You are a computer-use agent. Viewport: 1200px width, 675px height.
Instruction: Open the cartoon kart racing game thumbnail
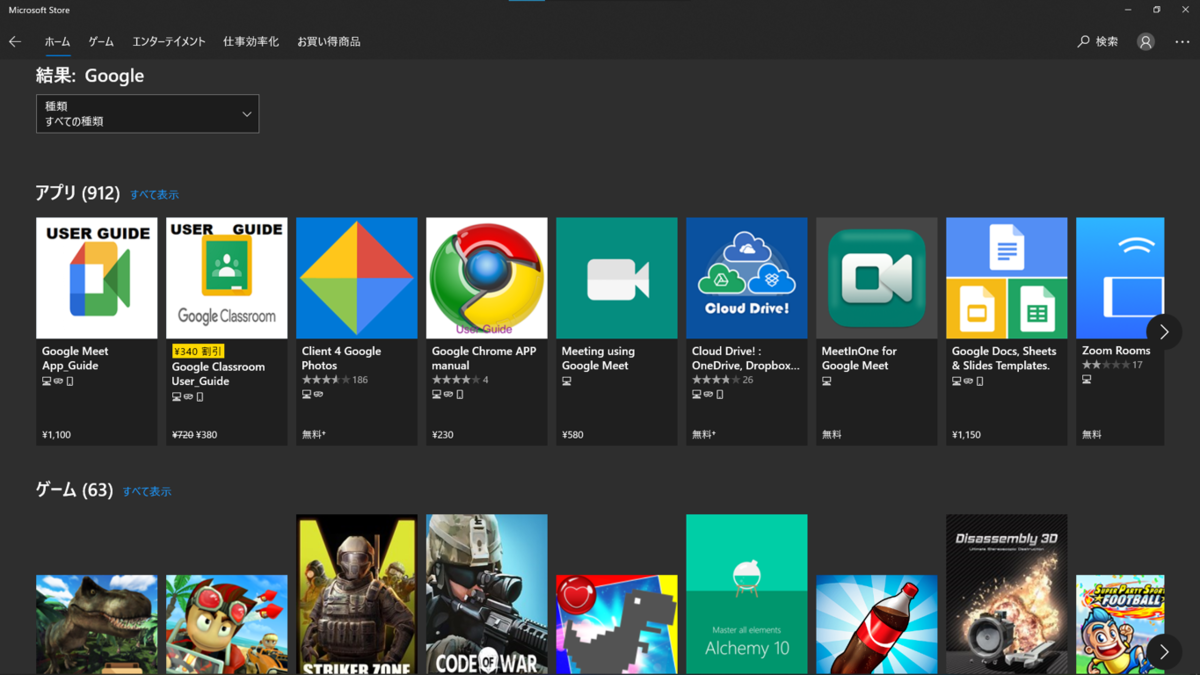click(227, 625)
